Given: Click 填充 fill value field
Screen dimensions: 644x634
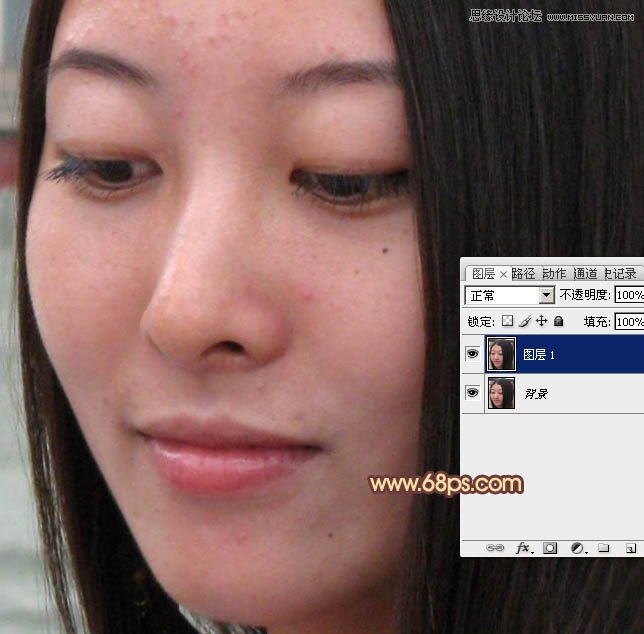Looking at the screenshot, I should coord(629,322).
